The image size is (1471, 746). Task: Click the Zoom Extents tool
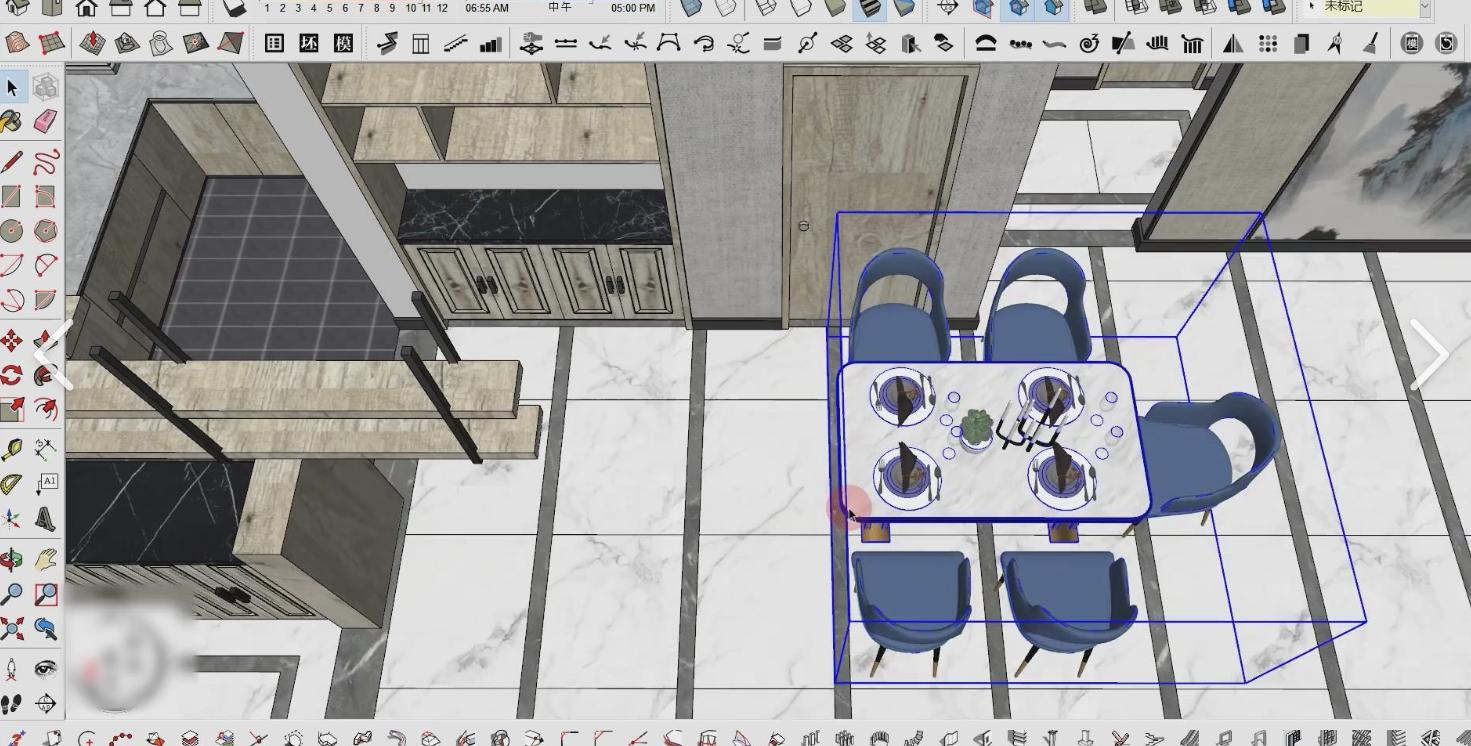coord(12,629)
